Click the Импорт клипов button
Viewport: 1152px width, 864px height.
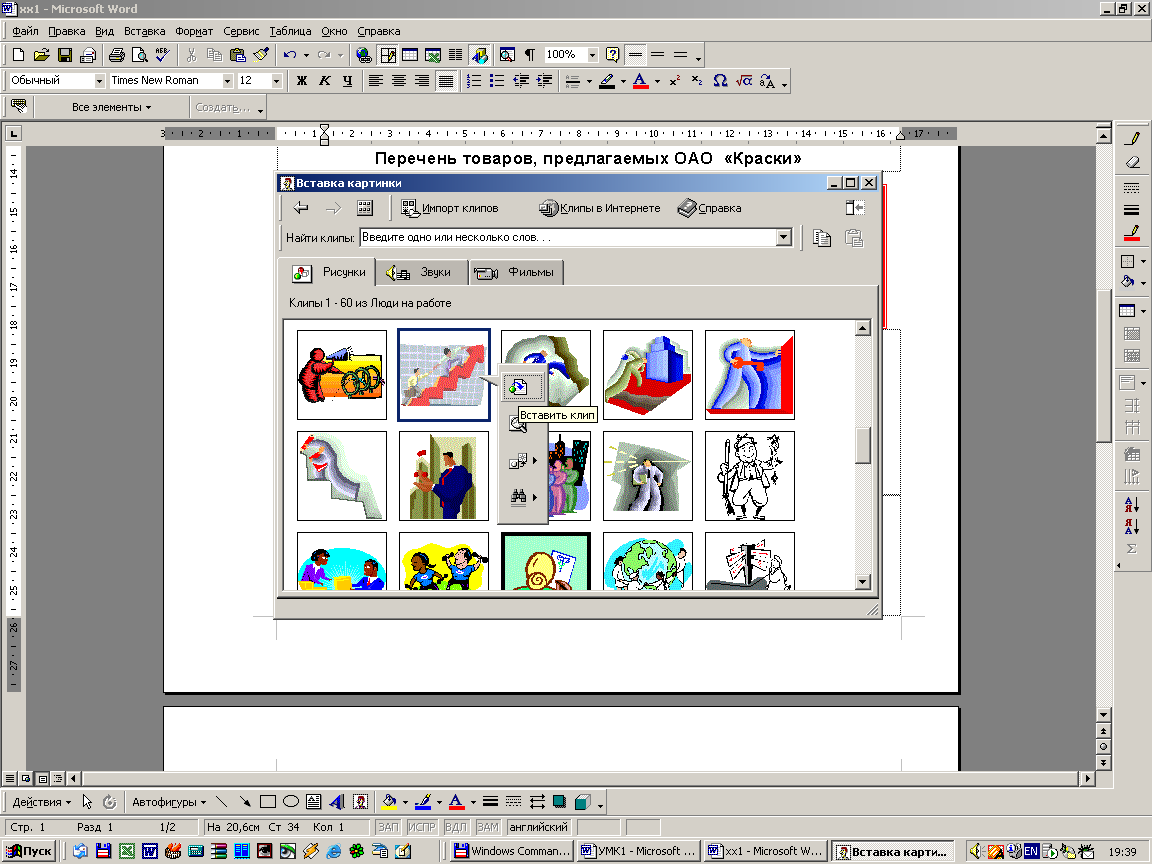[x=450, y=209]
